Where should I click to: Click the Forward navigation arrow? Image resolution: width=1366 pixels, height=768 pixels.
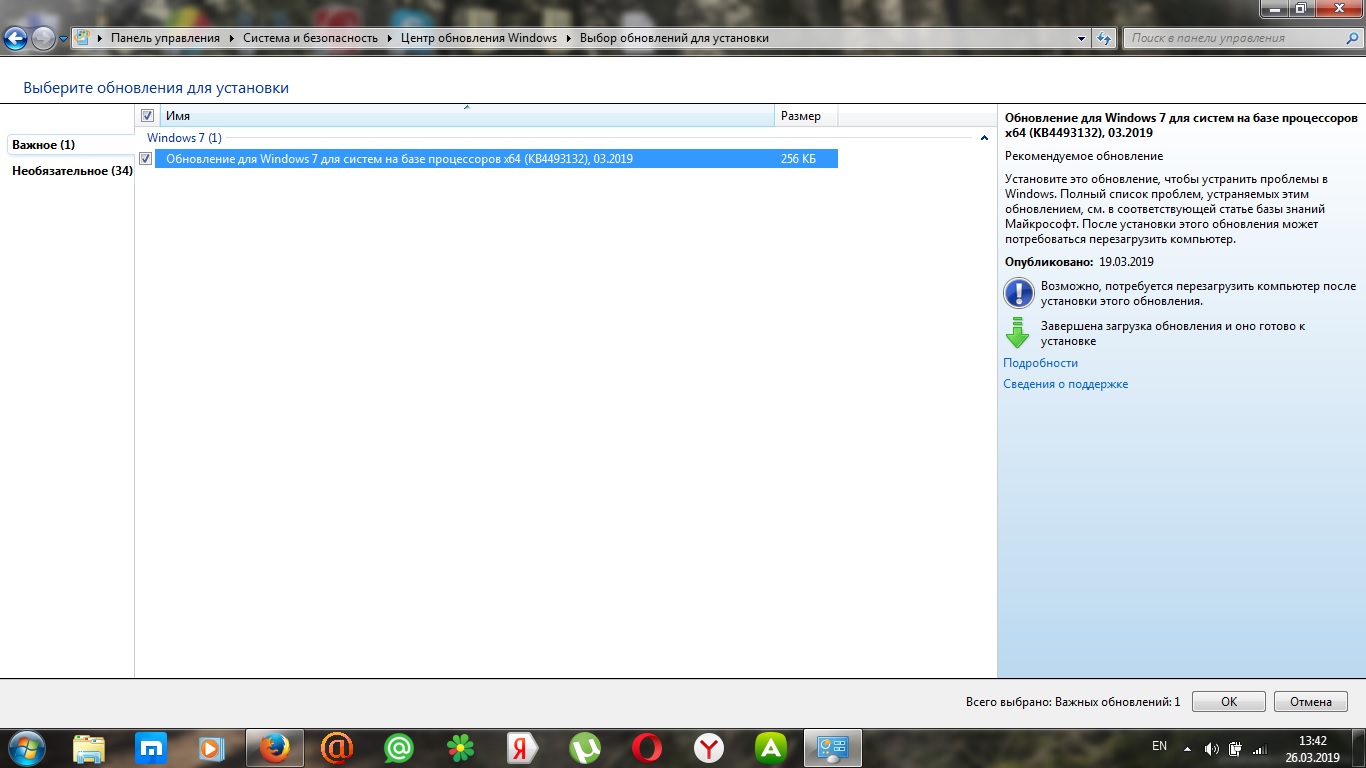(x=43, y=39)
